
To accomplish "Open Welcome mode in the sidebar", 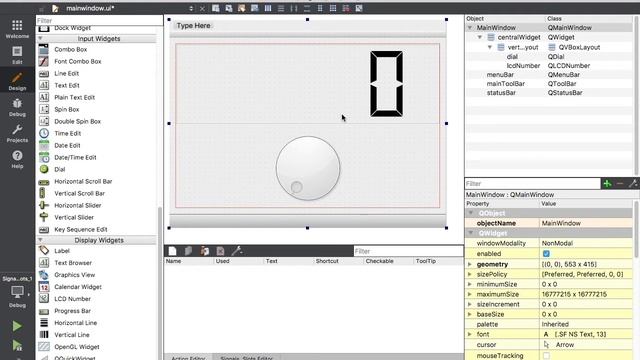I will point(17,29).
